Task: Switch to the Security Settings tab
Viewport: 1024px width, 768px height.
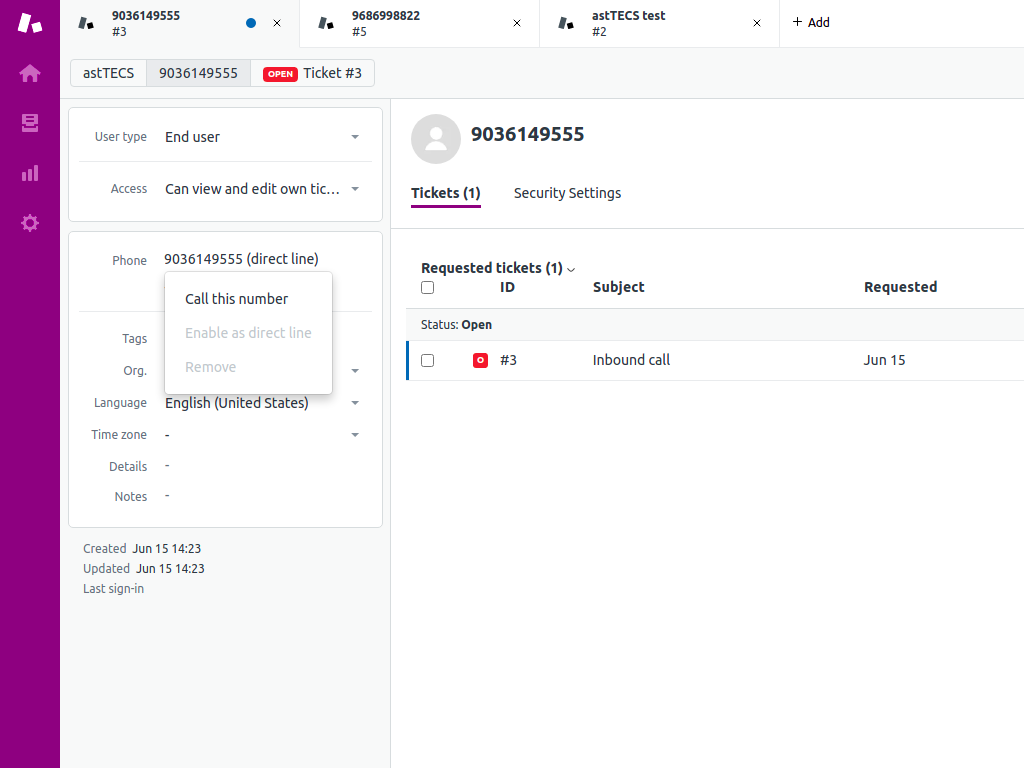Action: coord(567,193)
